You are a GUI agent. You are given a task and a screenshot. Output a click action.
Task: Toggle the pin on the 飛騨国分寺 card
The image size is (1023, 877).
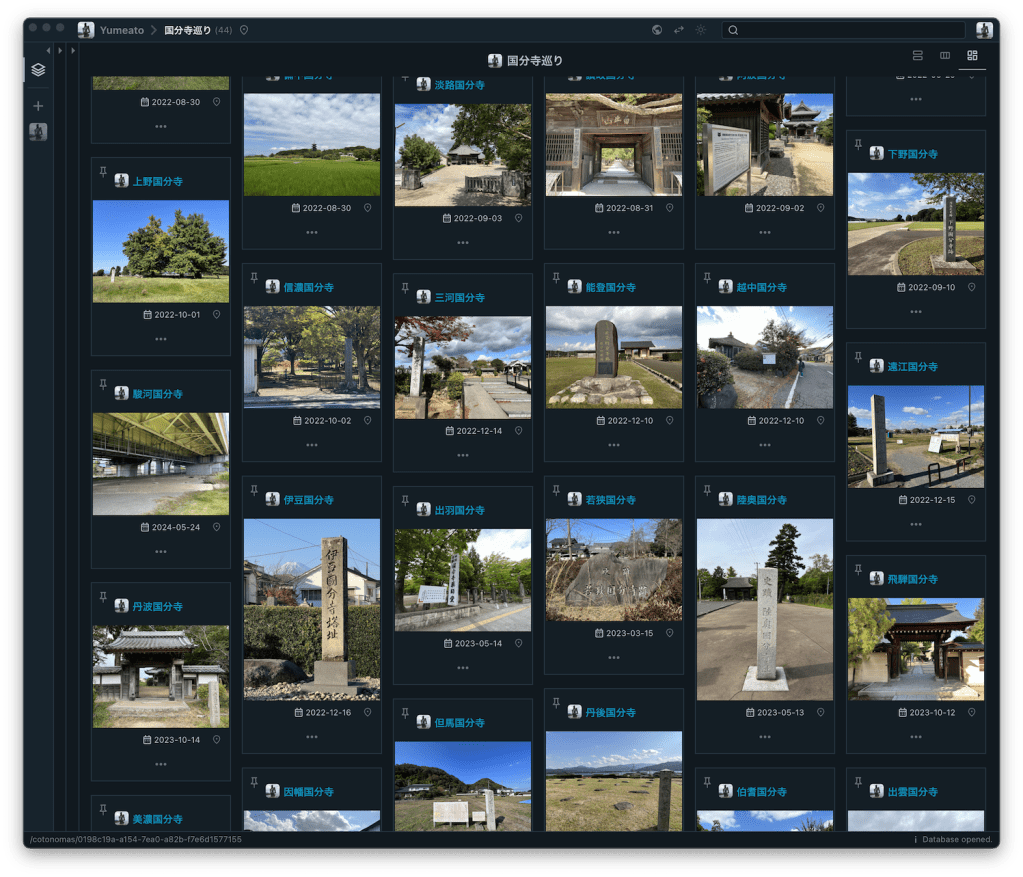[858, 570]
